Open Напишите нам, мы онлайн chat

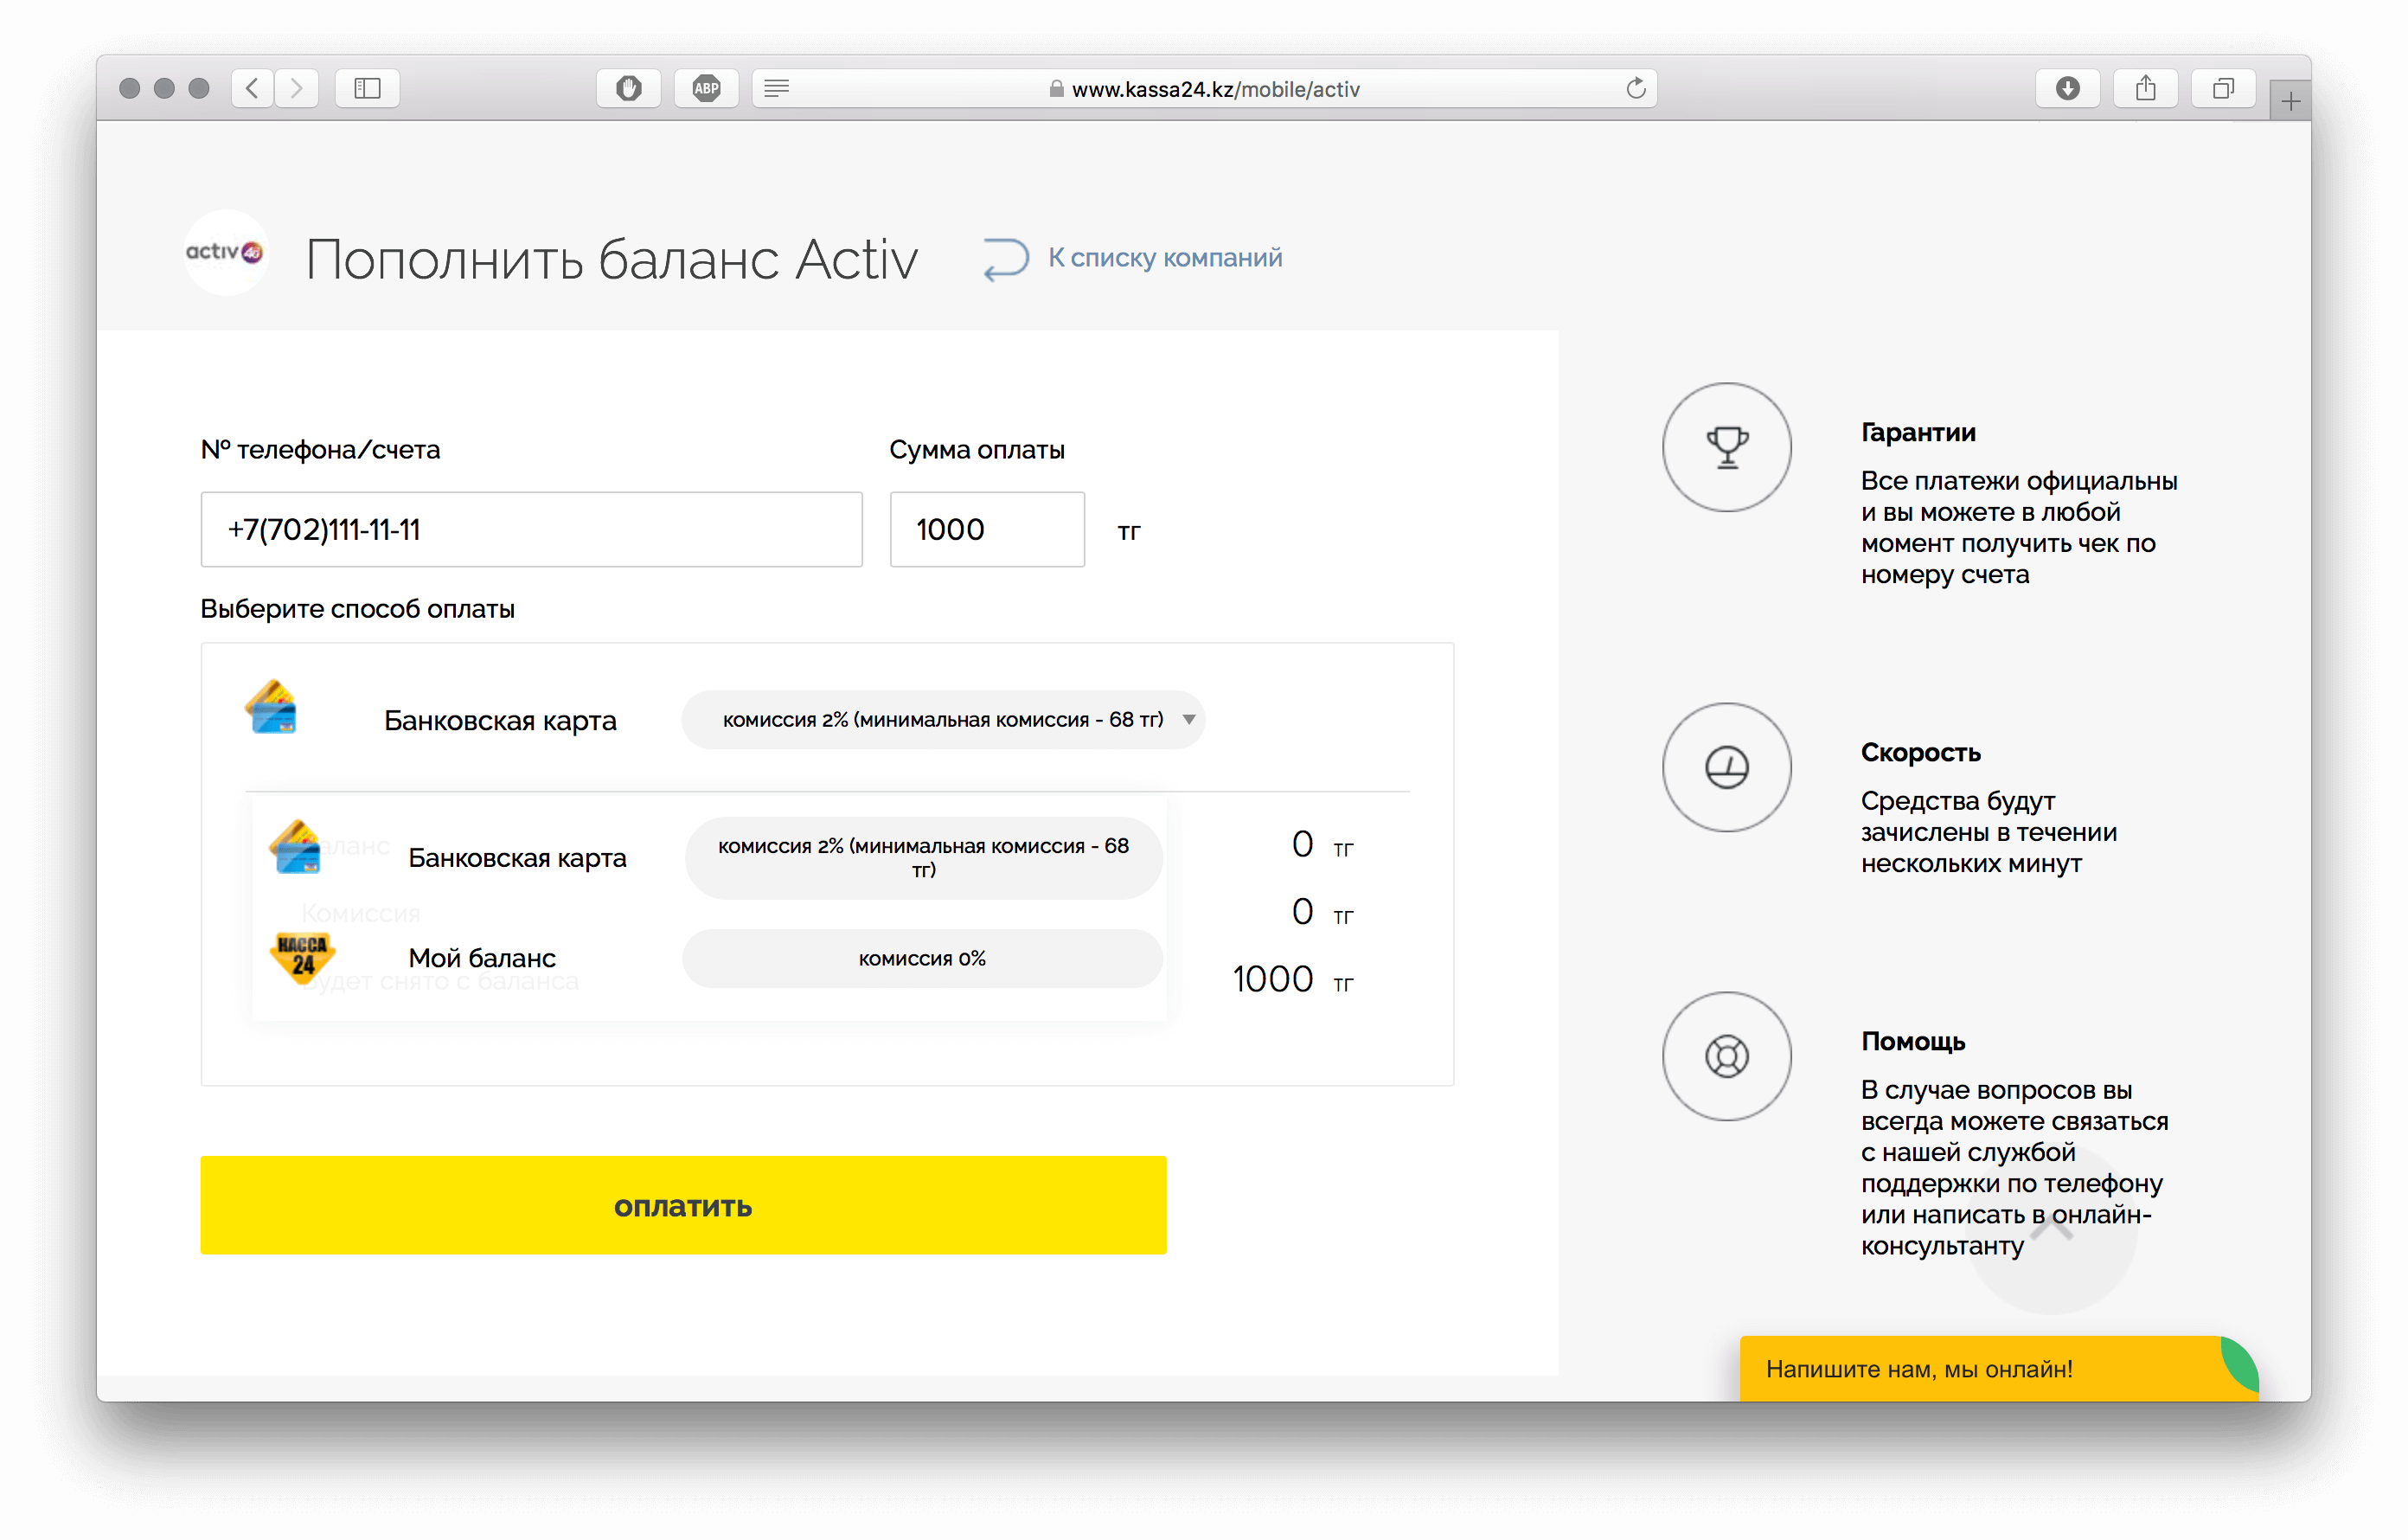[x=1998, y=1368]
